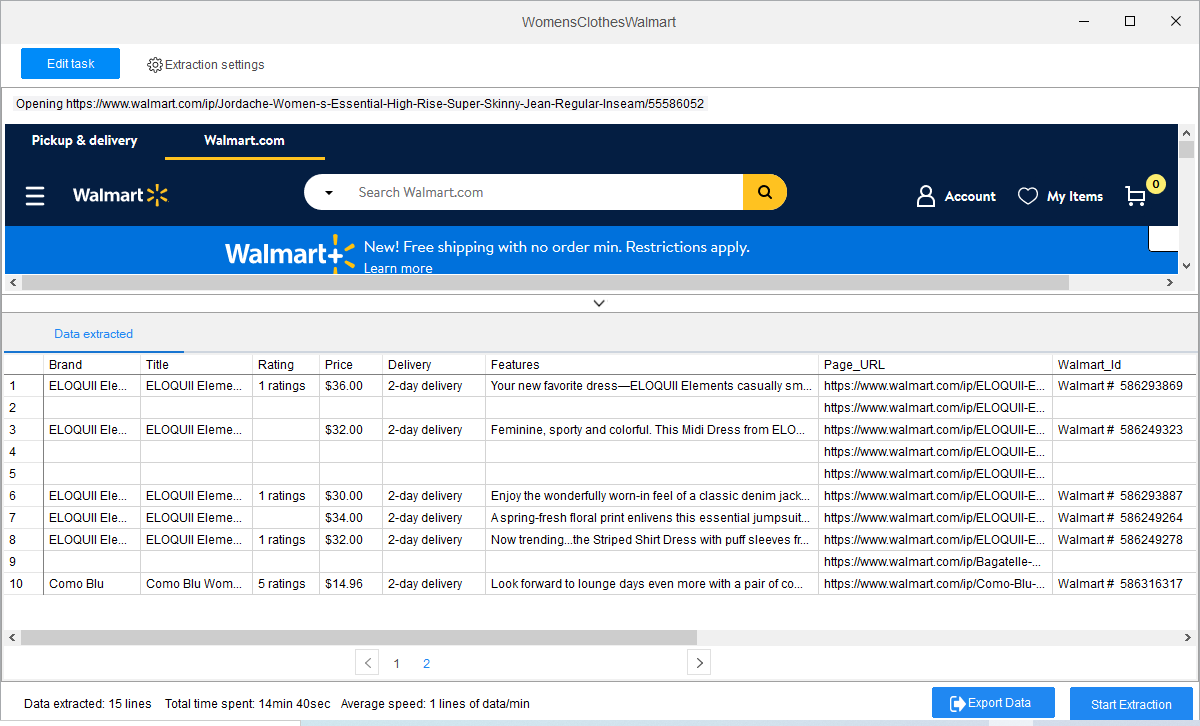Go to next data page arrow

pos(699,662)
